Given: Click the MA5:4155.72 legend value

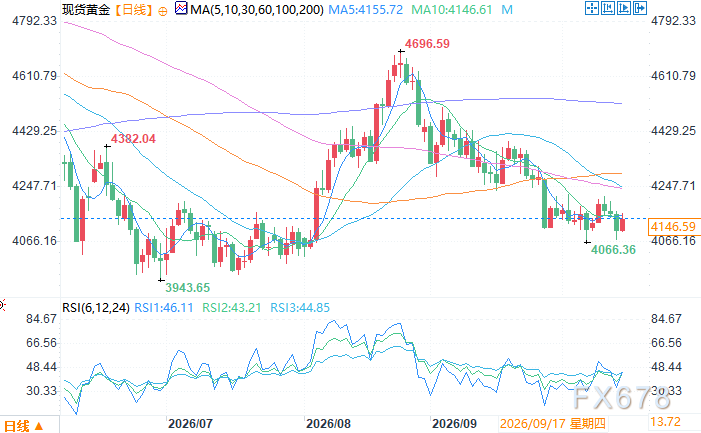Looking at the screenshot, I should 365,9.
